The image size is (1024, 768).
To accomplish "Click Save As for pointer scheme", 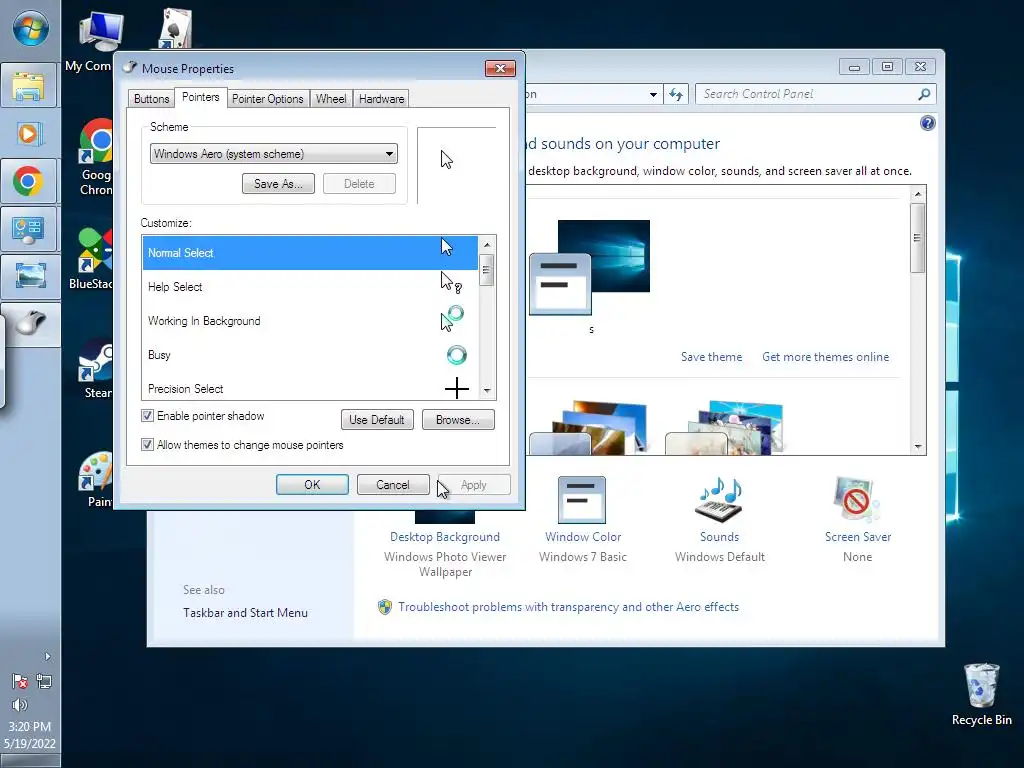I will pyautogui.click(x=278, y=184).
